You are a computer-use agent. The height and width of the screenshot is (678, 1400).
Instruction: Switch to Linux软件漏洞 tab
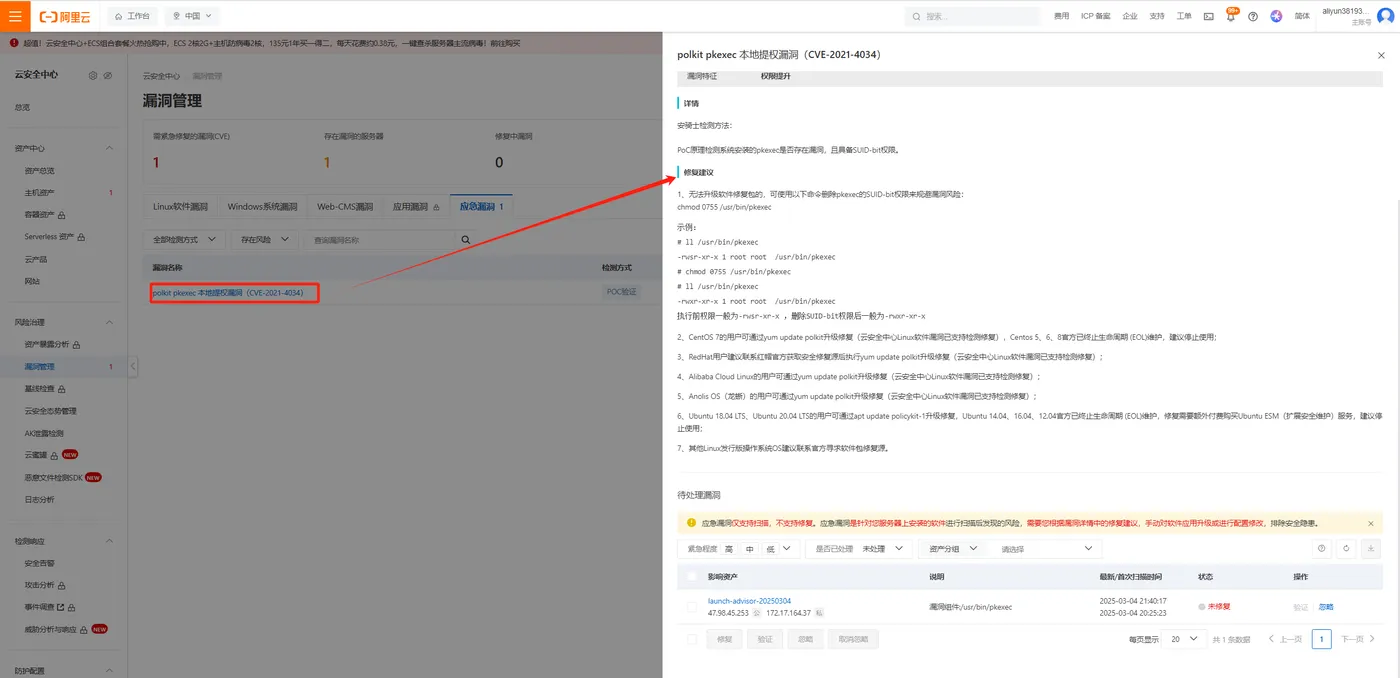click(x=180, y=207)
